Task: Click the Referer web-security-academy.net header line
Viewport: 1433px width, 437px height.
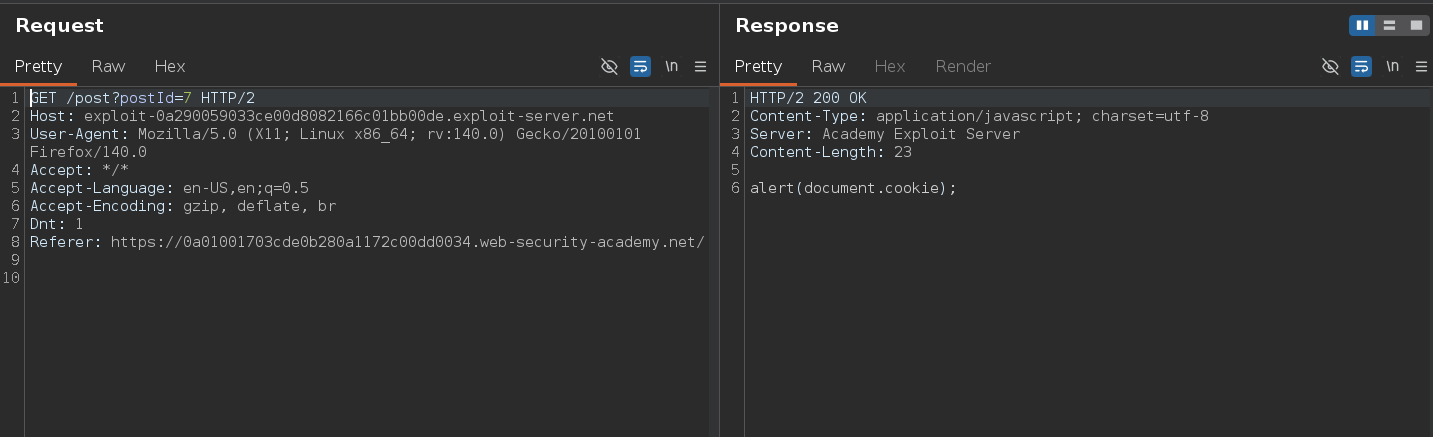Action: click(x=367, y=242)
